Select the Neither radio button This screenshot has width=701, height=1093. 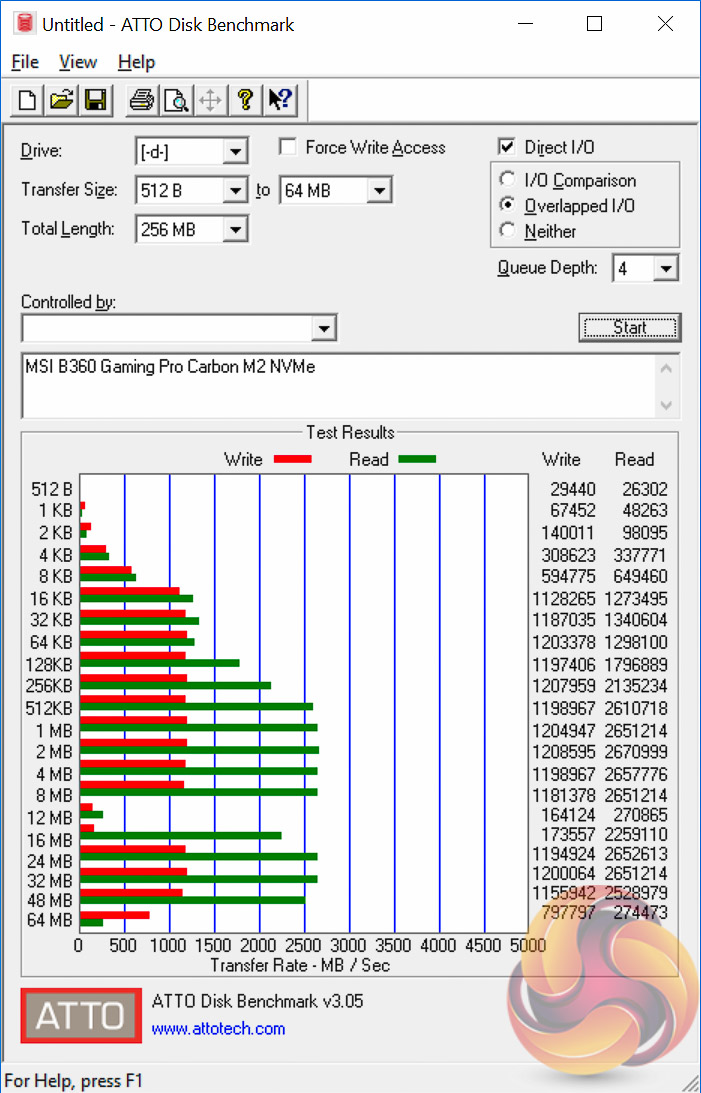pyautogui.click(x=508, y=230)
